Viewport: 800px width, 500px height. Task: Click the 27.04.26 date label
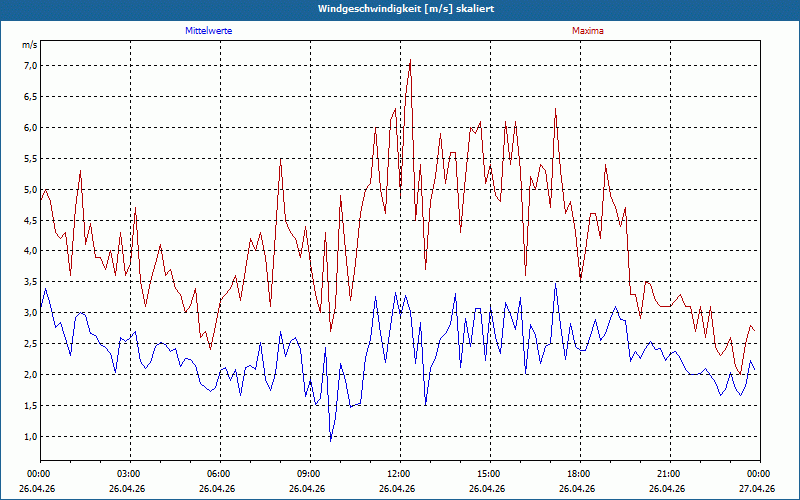click(x=757, y=488)
